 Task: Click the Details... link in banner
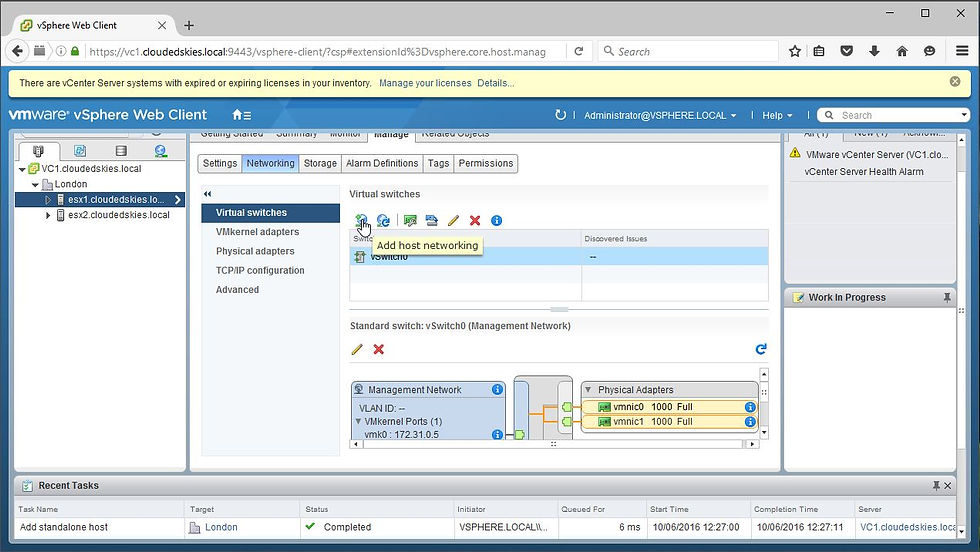coord(496,83)
